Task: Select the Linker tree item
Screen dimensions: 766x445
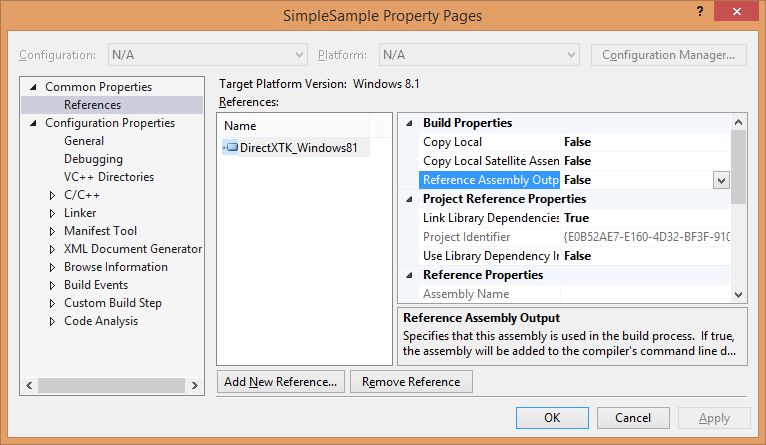Action: 80,213
